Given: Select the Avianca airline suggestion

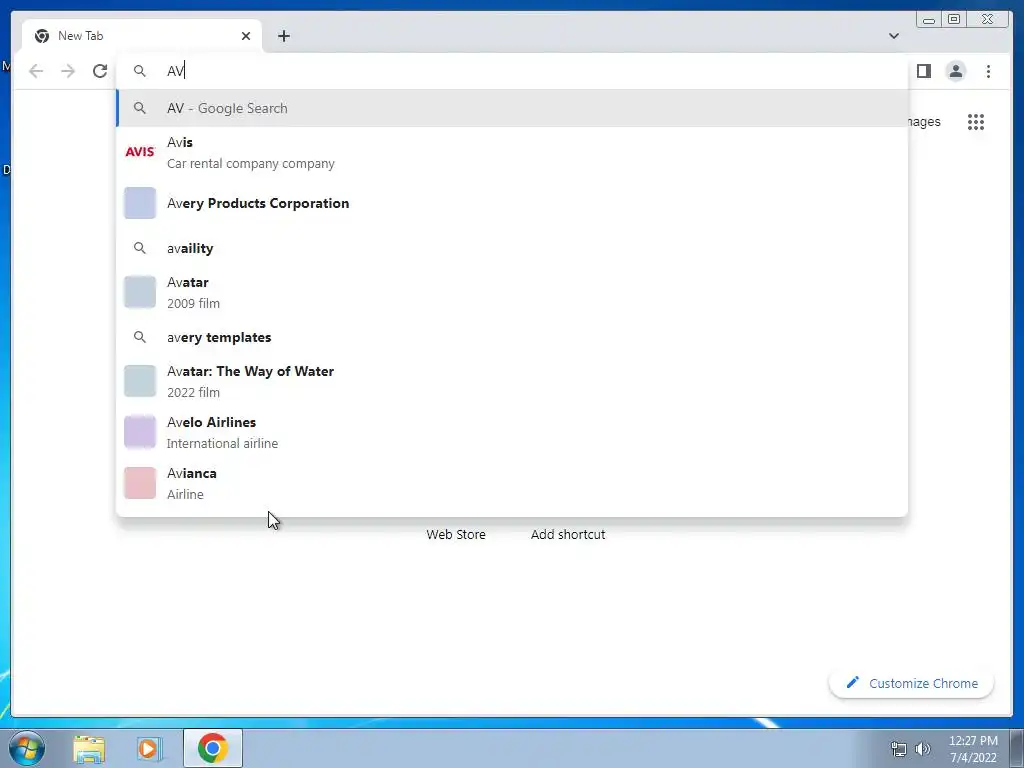Looking at the screenshot, I should pos(512,483).
